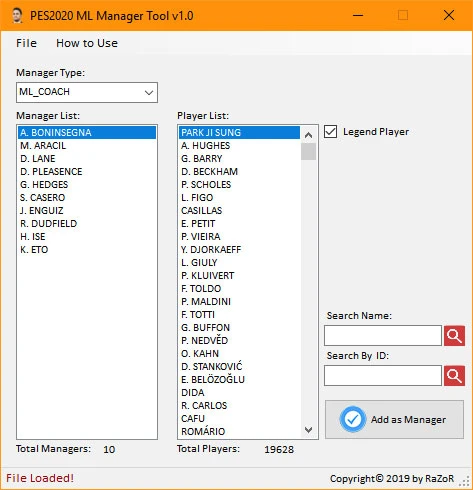Viewport: 473px width, 490px height.
Task: Select CASILLAS in Player List
Action: tap(240, 210)
